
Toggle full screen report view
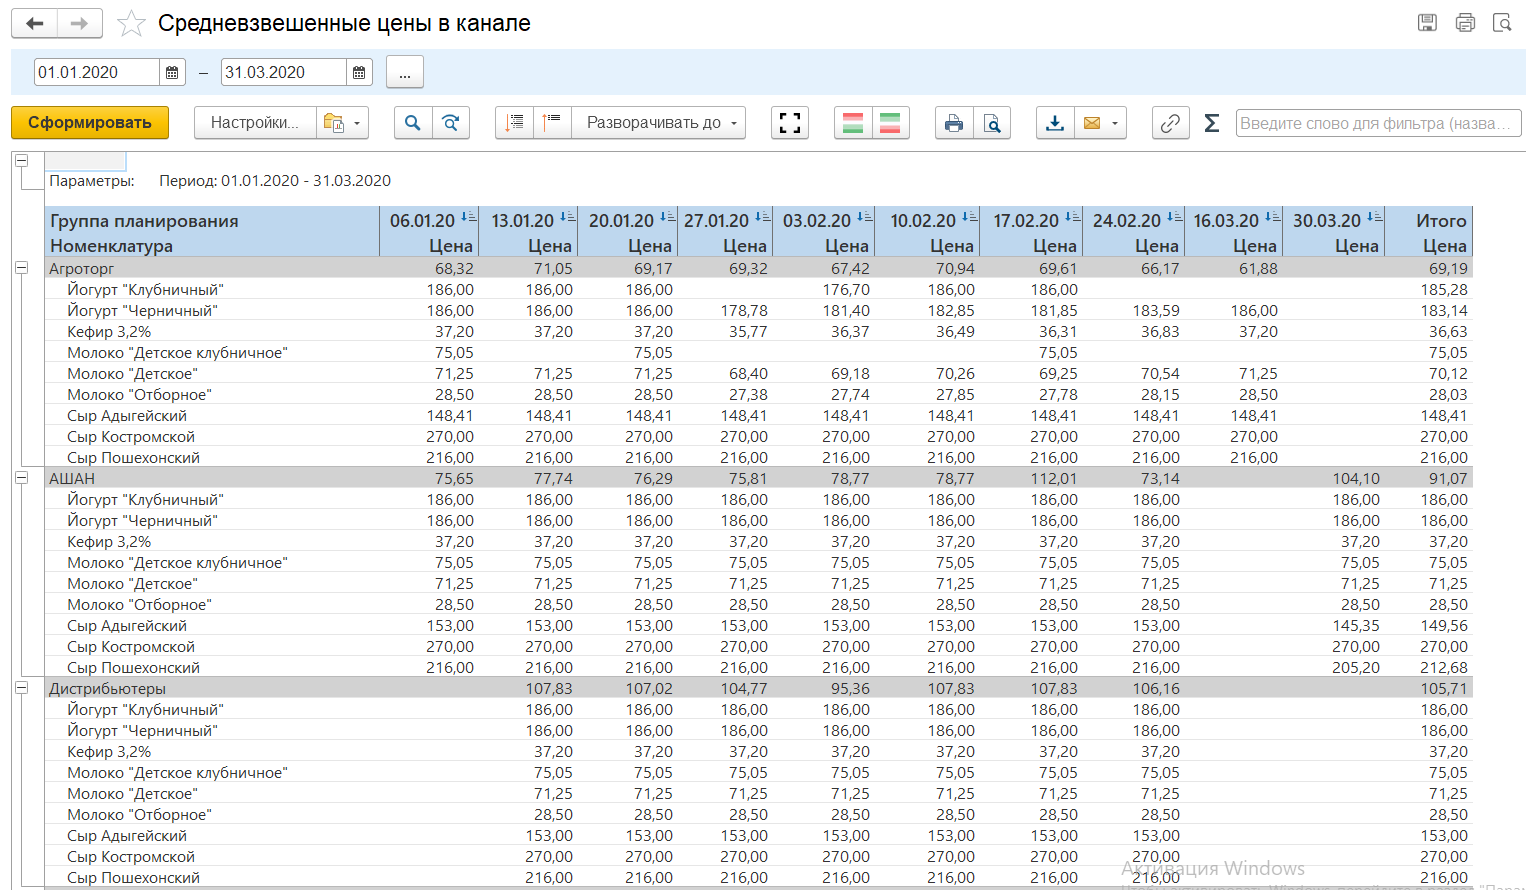pos(790,123)
